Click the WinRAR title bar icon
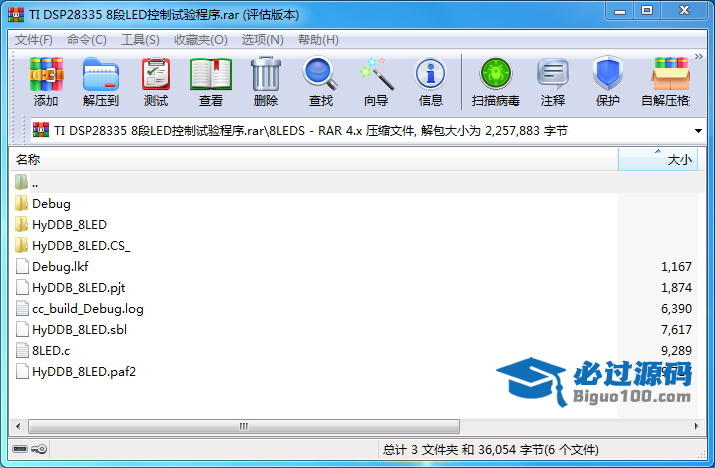The width and height of the screenshot is (715, 468). [x=16, y=15]
